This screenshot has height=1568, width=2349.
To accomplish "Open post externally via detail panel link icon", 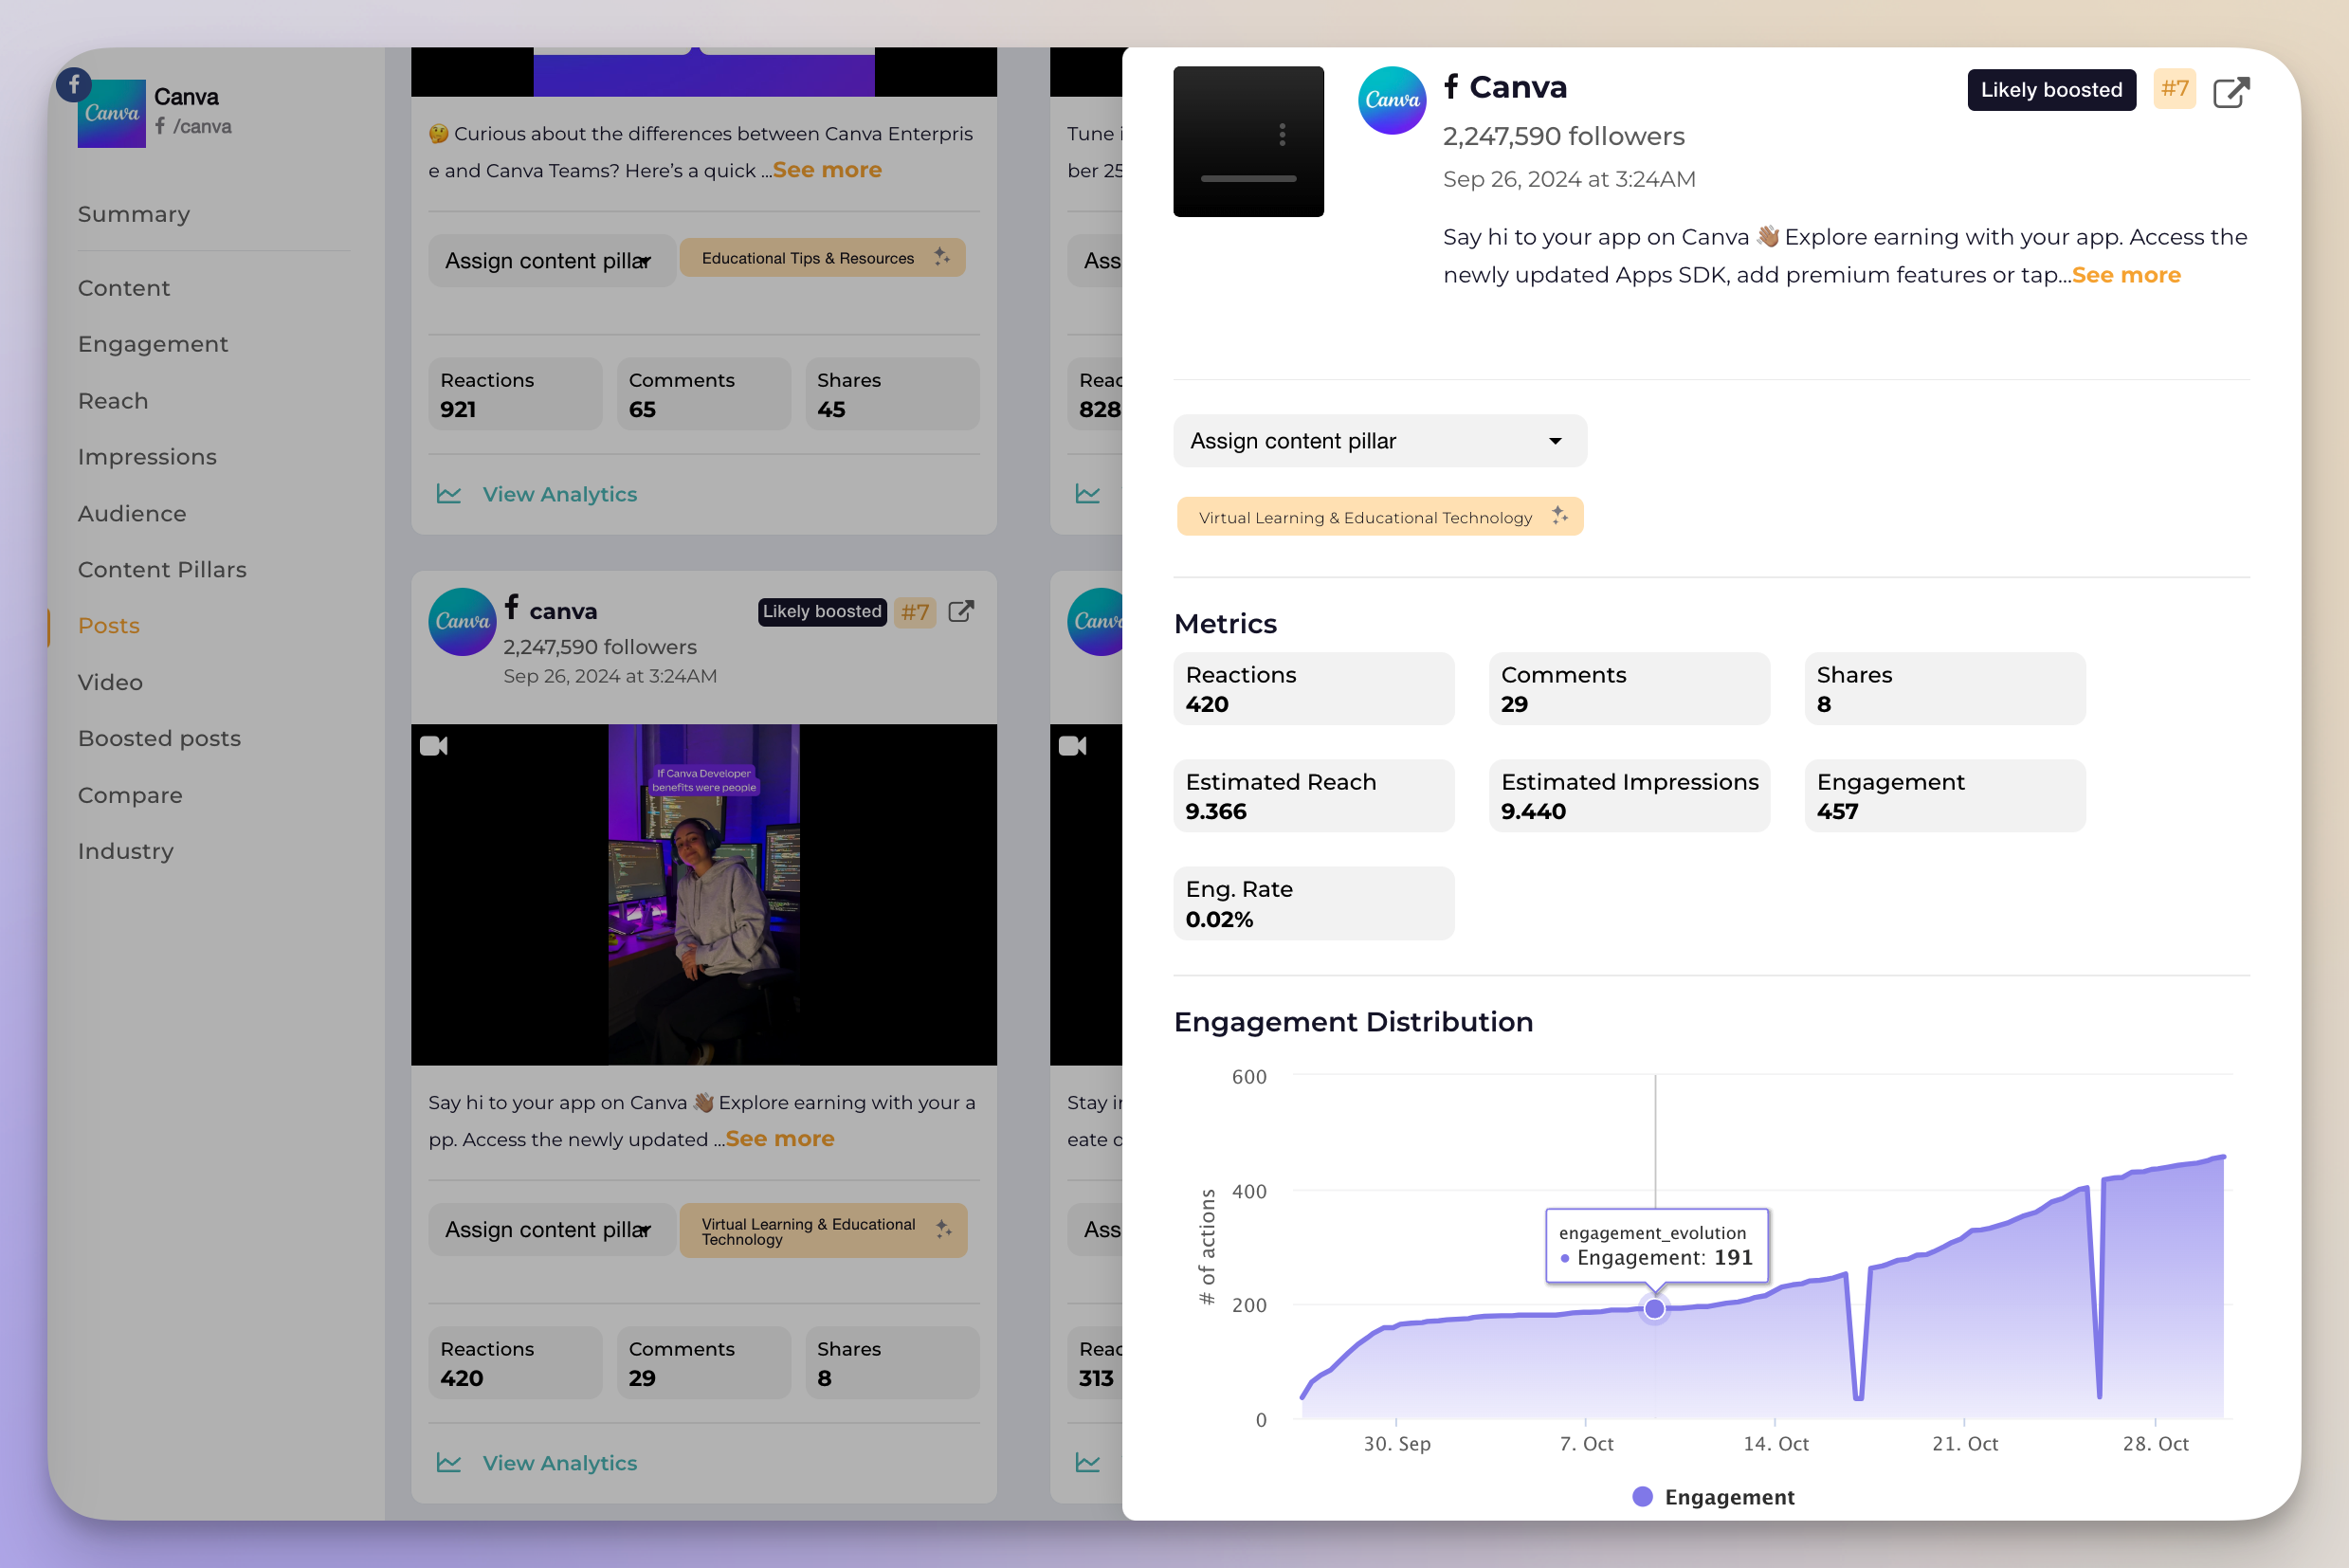I will (2230, 91).
